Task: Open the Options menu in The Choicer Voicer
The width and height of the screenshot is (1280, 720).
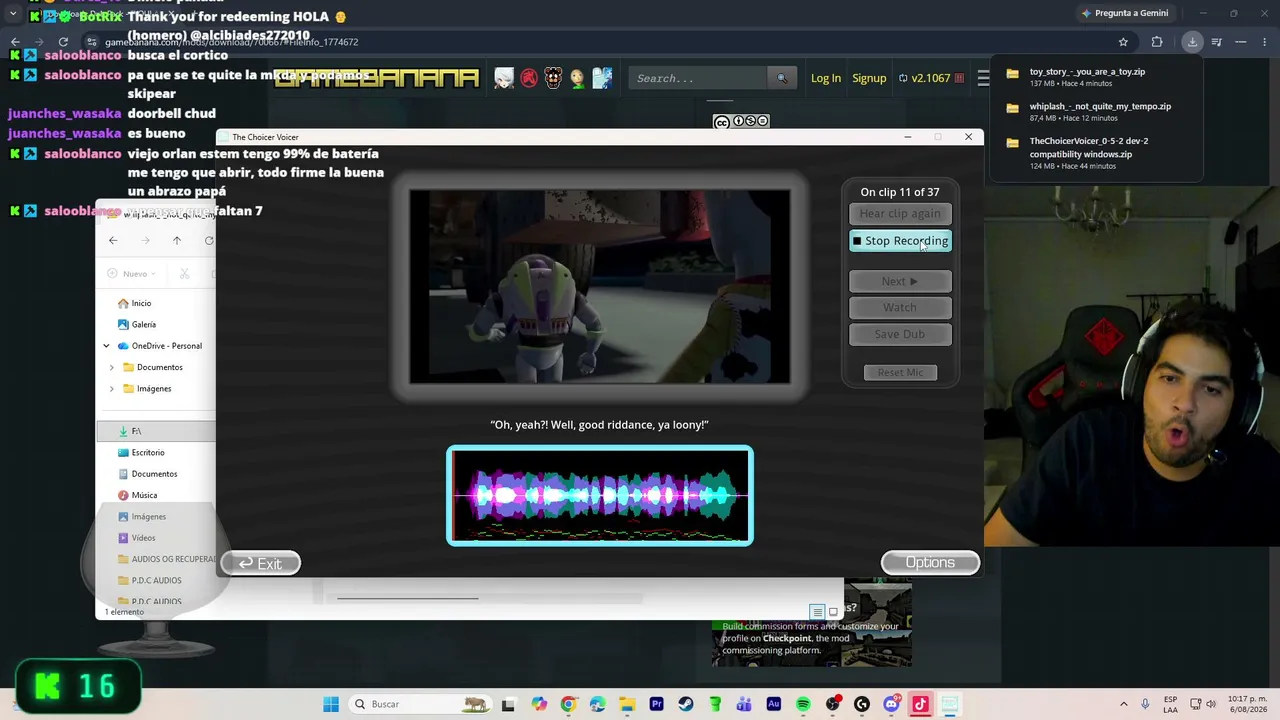Action: click(x=930, y=563)
